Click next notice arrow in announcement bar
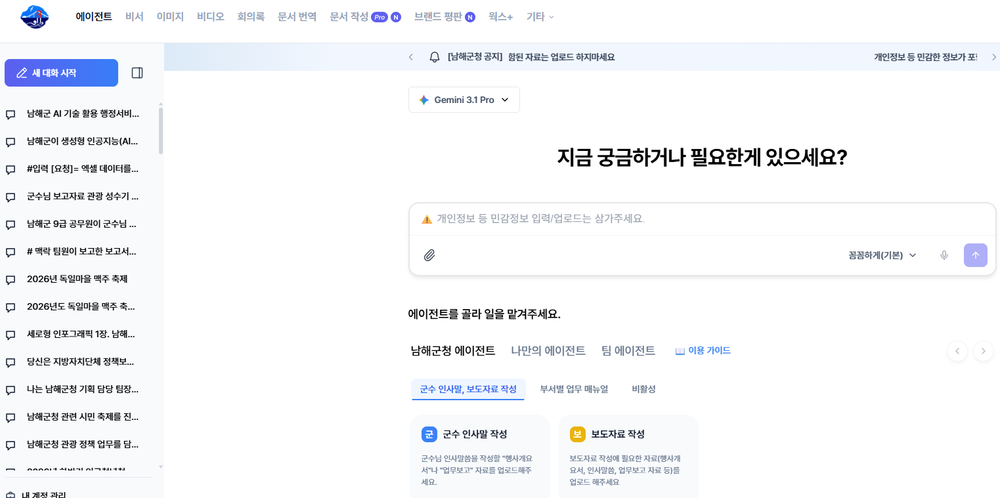1000x498 pixels. (x=994, y=57)
